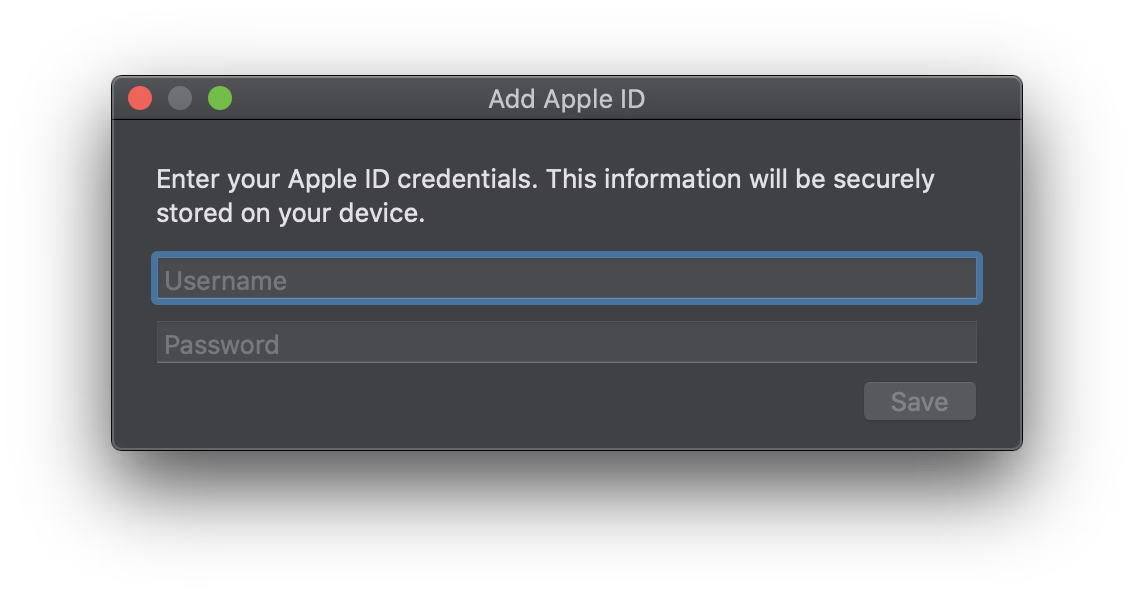
Task: Click the red button in title bar
Action: 140,98
